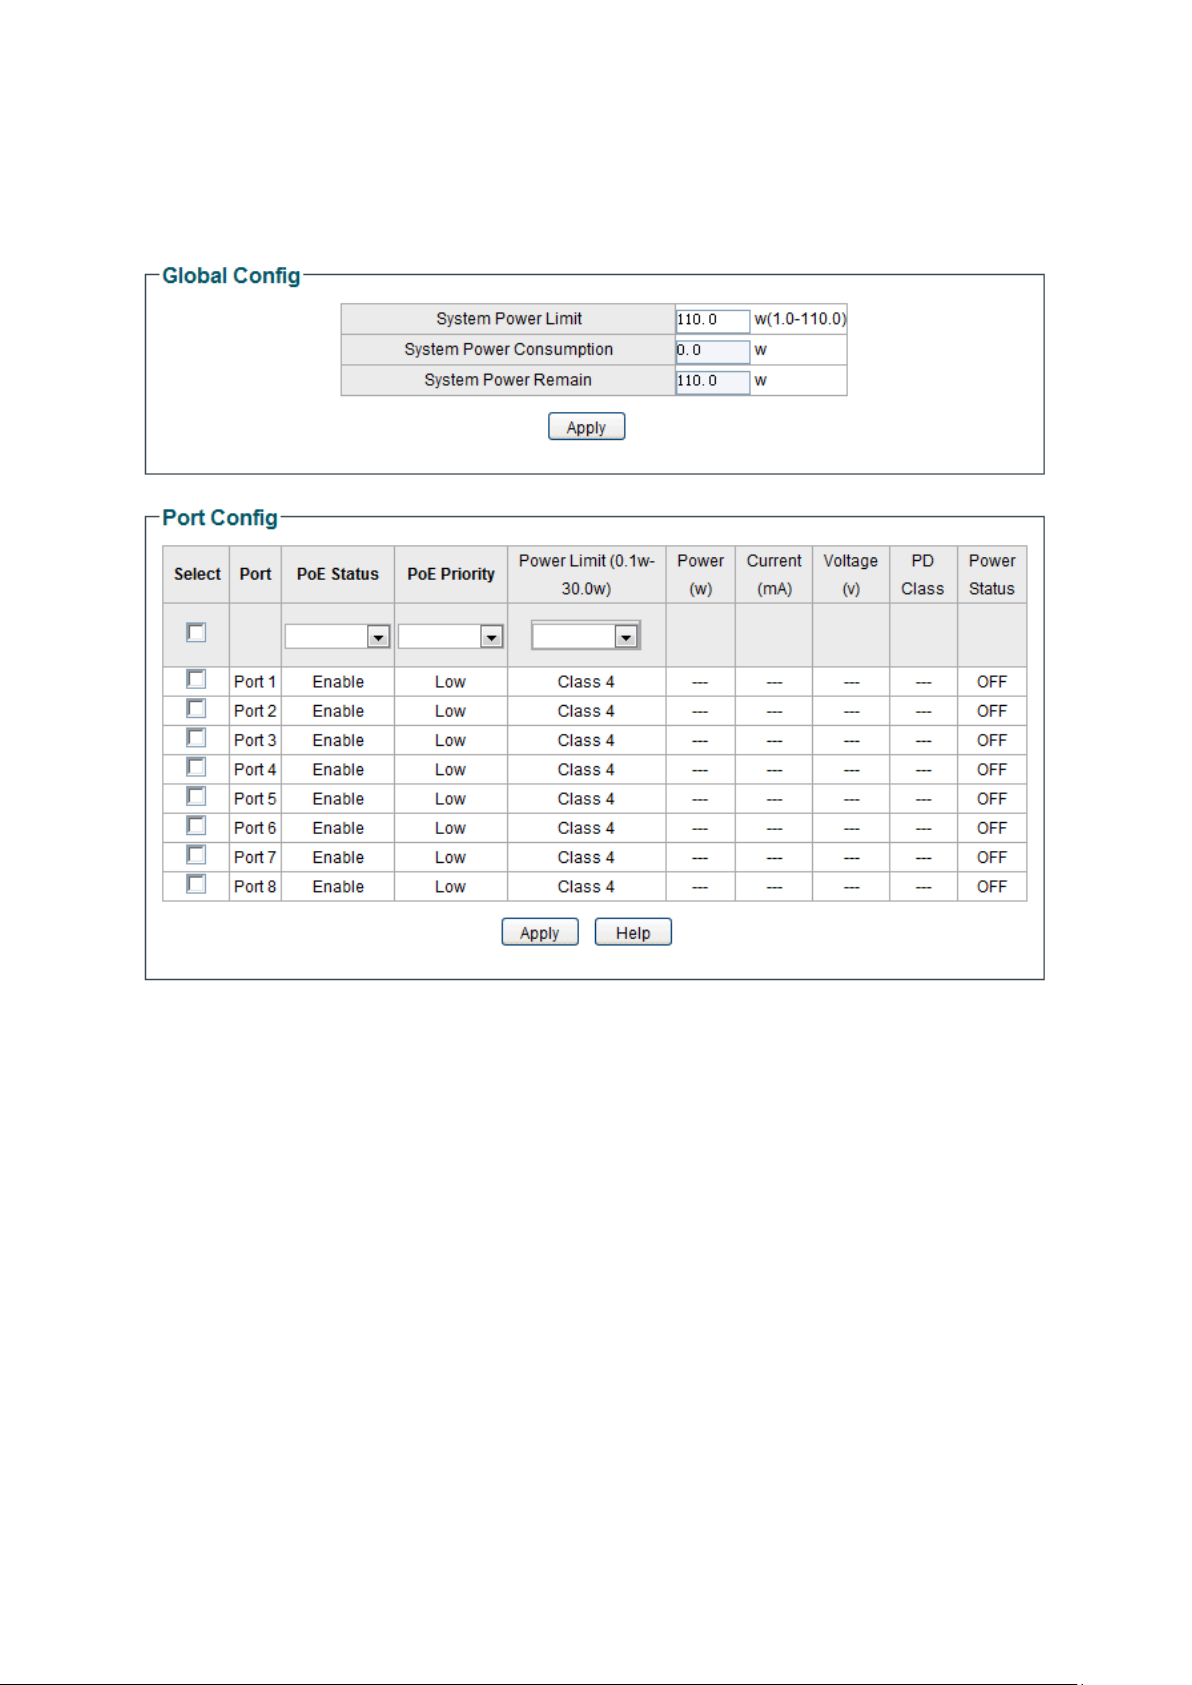This screenshot has width=1192, height=1685.
Task: Tick the Port 1 select checkbox
Action: pyautogui.click(x=196, y=679)
